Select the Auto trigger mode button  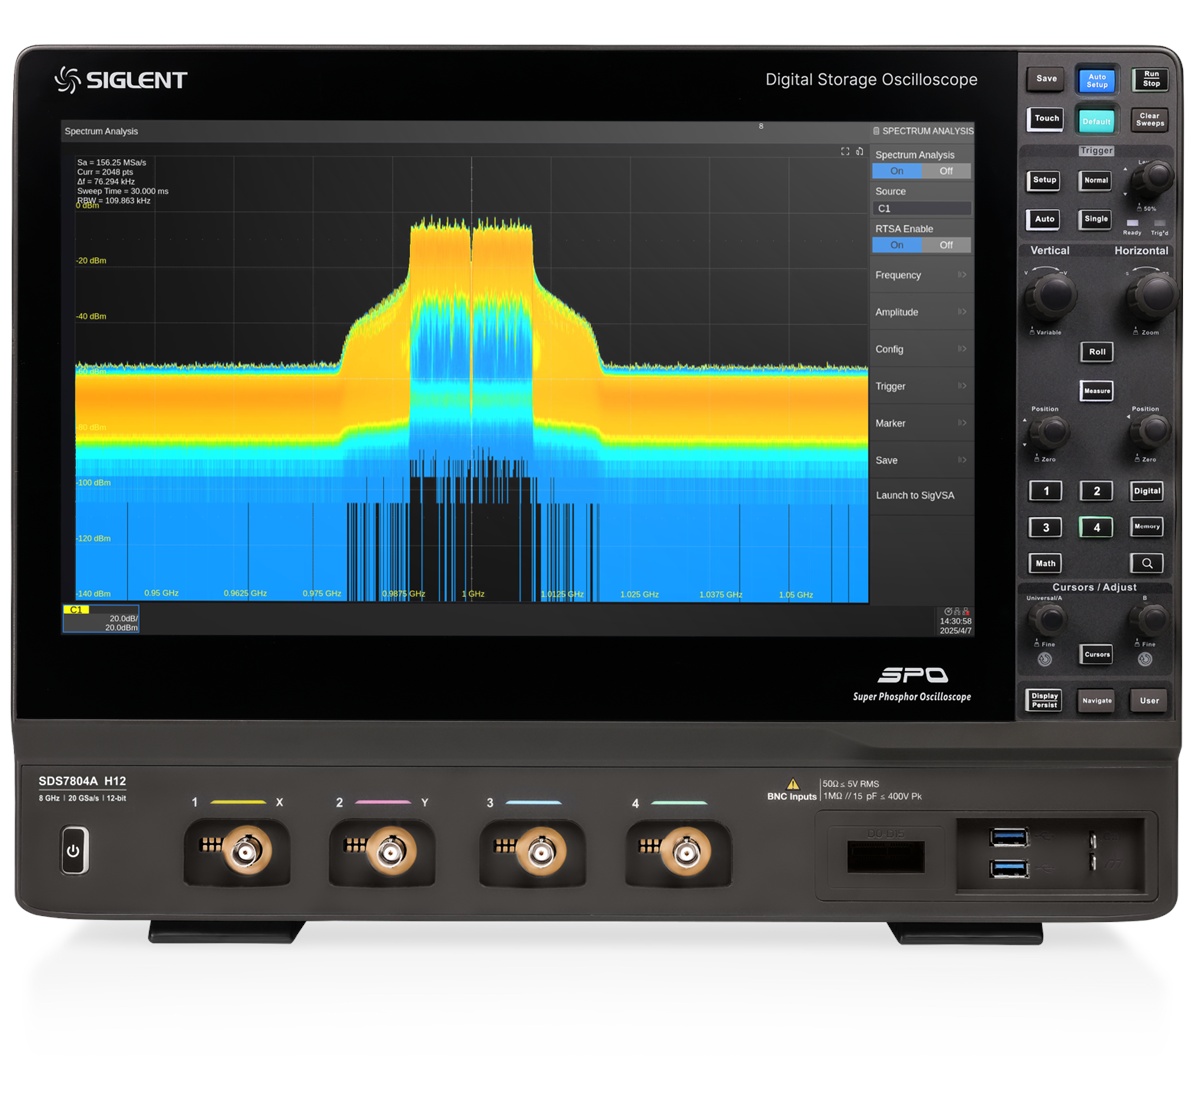pyautogui.click(x=1045, y=219)
